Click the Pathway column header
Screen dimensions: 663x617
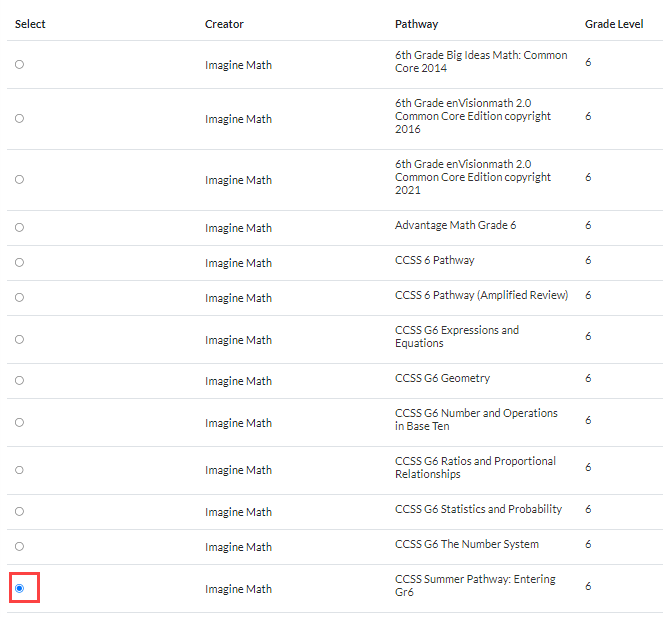click(x=416, y=24)
